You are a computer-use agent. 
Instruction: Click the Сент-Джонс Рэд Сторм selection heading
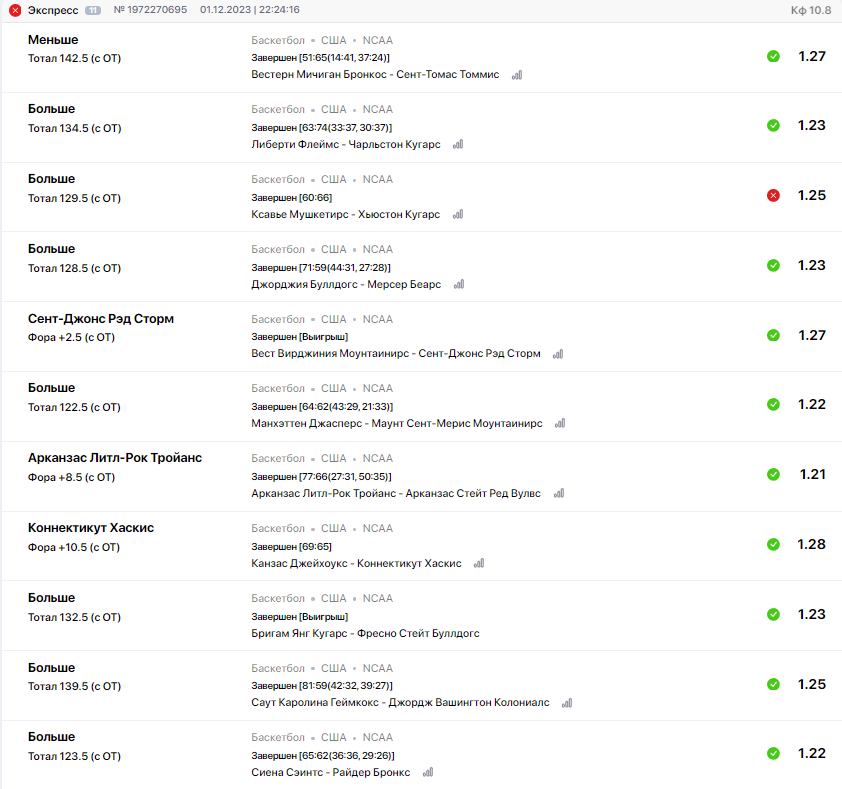101,319
